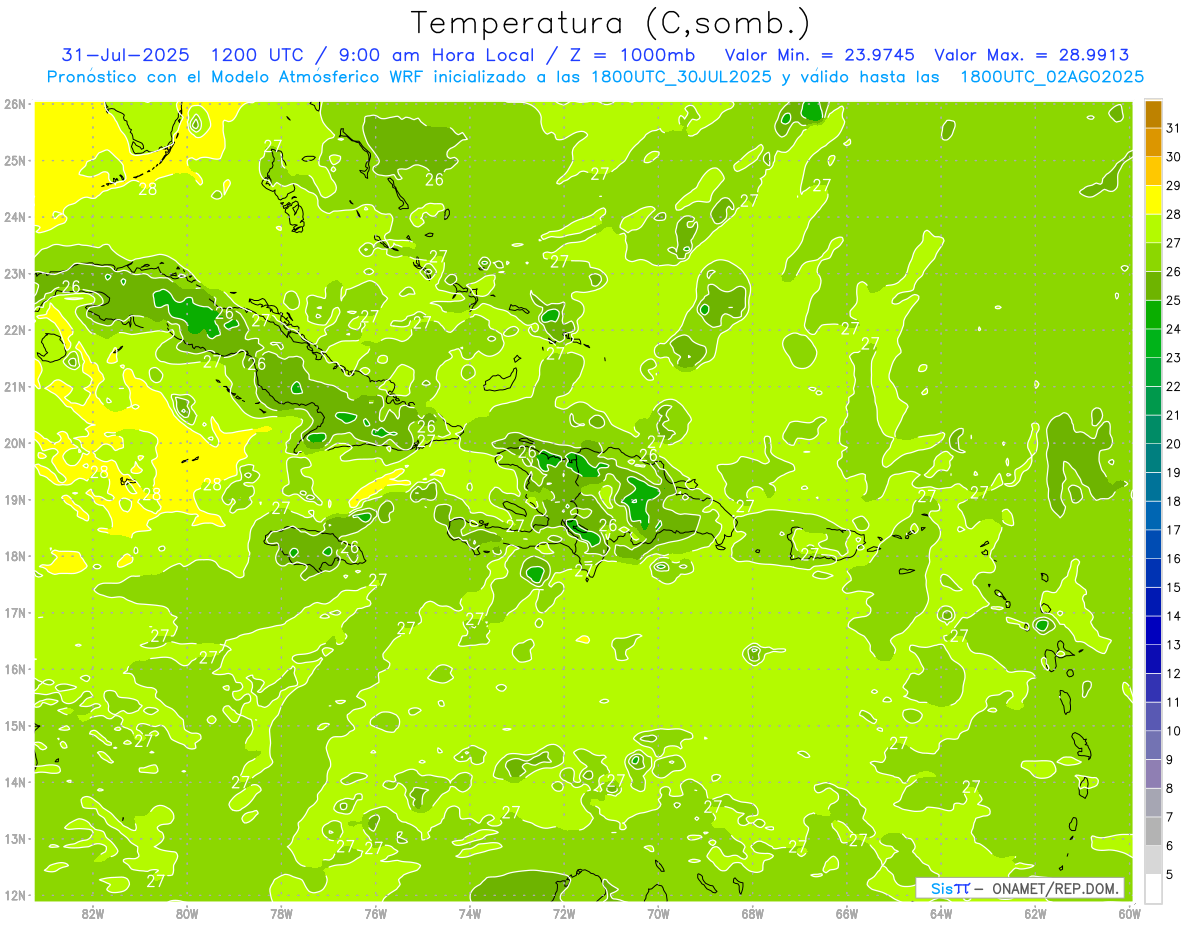Select the date text '31-Jul-2025'
This screenshot has height=927, width=1200.
pyautogui.click(x=125, y=55)
